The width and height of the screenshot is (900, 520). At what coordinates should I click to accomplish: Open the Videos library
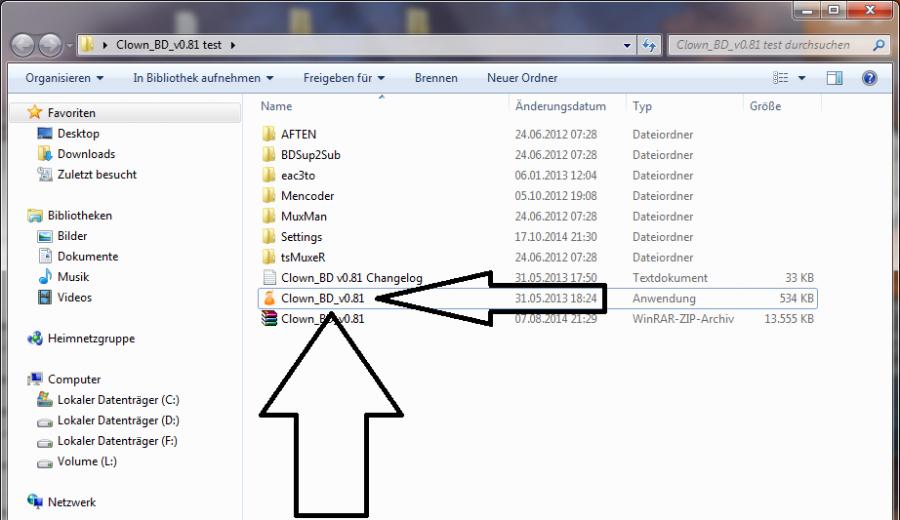[75, 298]
